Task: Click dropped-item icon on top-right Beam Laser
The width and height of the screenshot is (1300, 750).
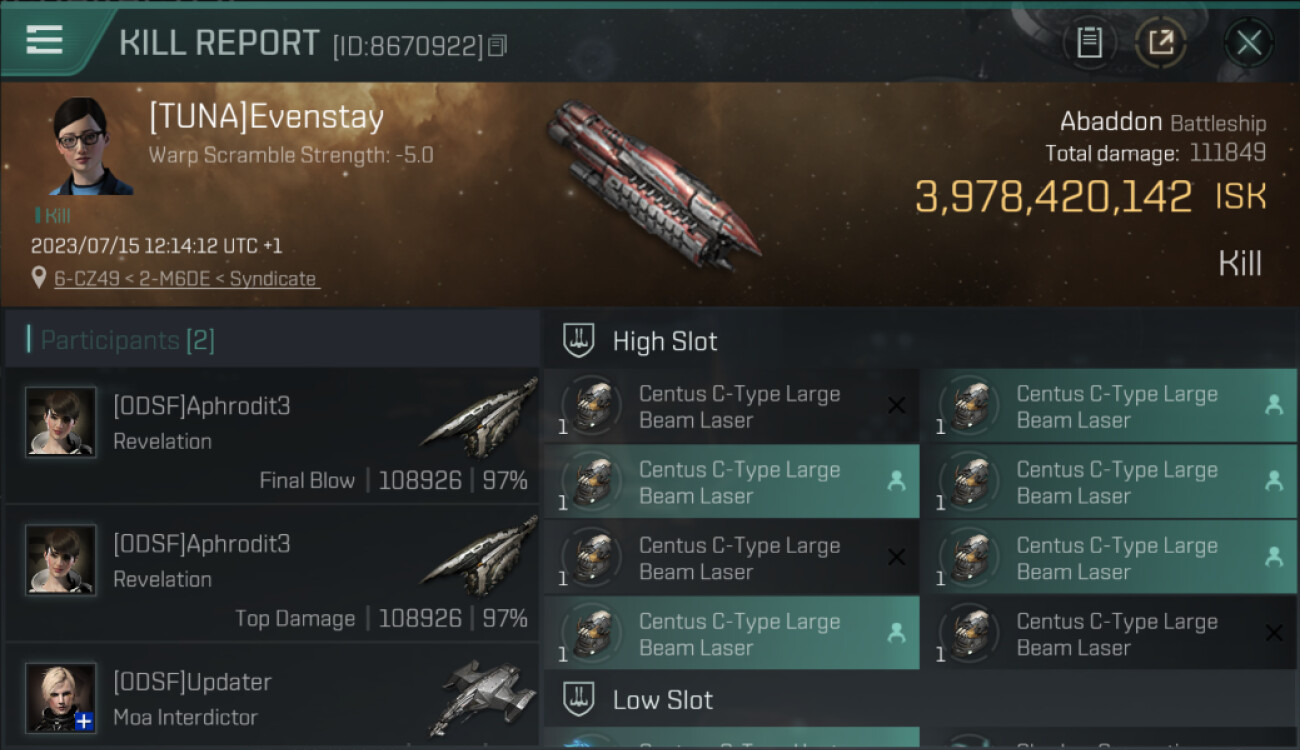Action: [x=1273, y=406]
